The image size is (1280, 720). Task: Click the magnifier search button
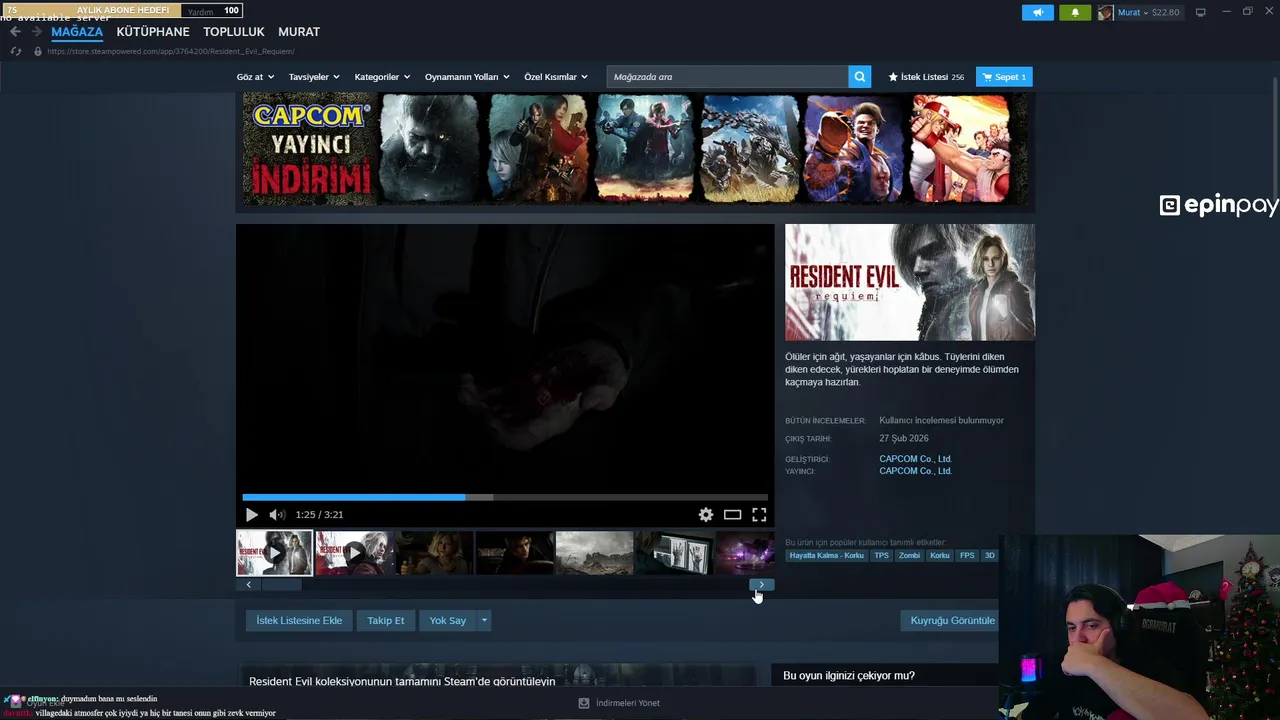[x=860, y=77]
